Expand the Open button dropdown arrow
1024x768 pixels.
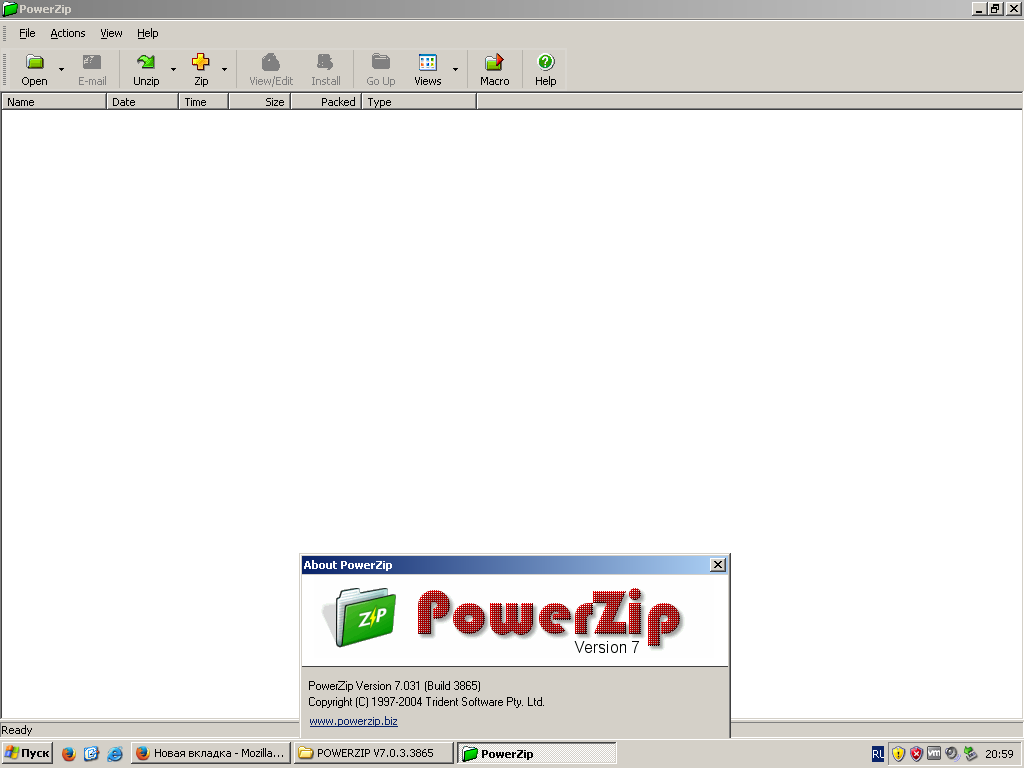pos(62,70)
